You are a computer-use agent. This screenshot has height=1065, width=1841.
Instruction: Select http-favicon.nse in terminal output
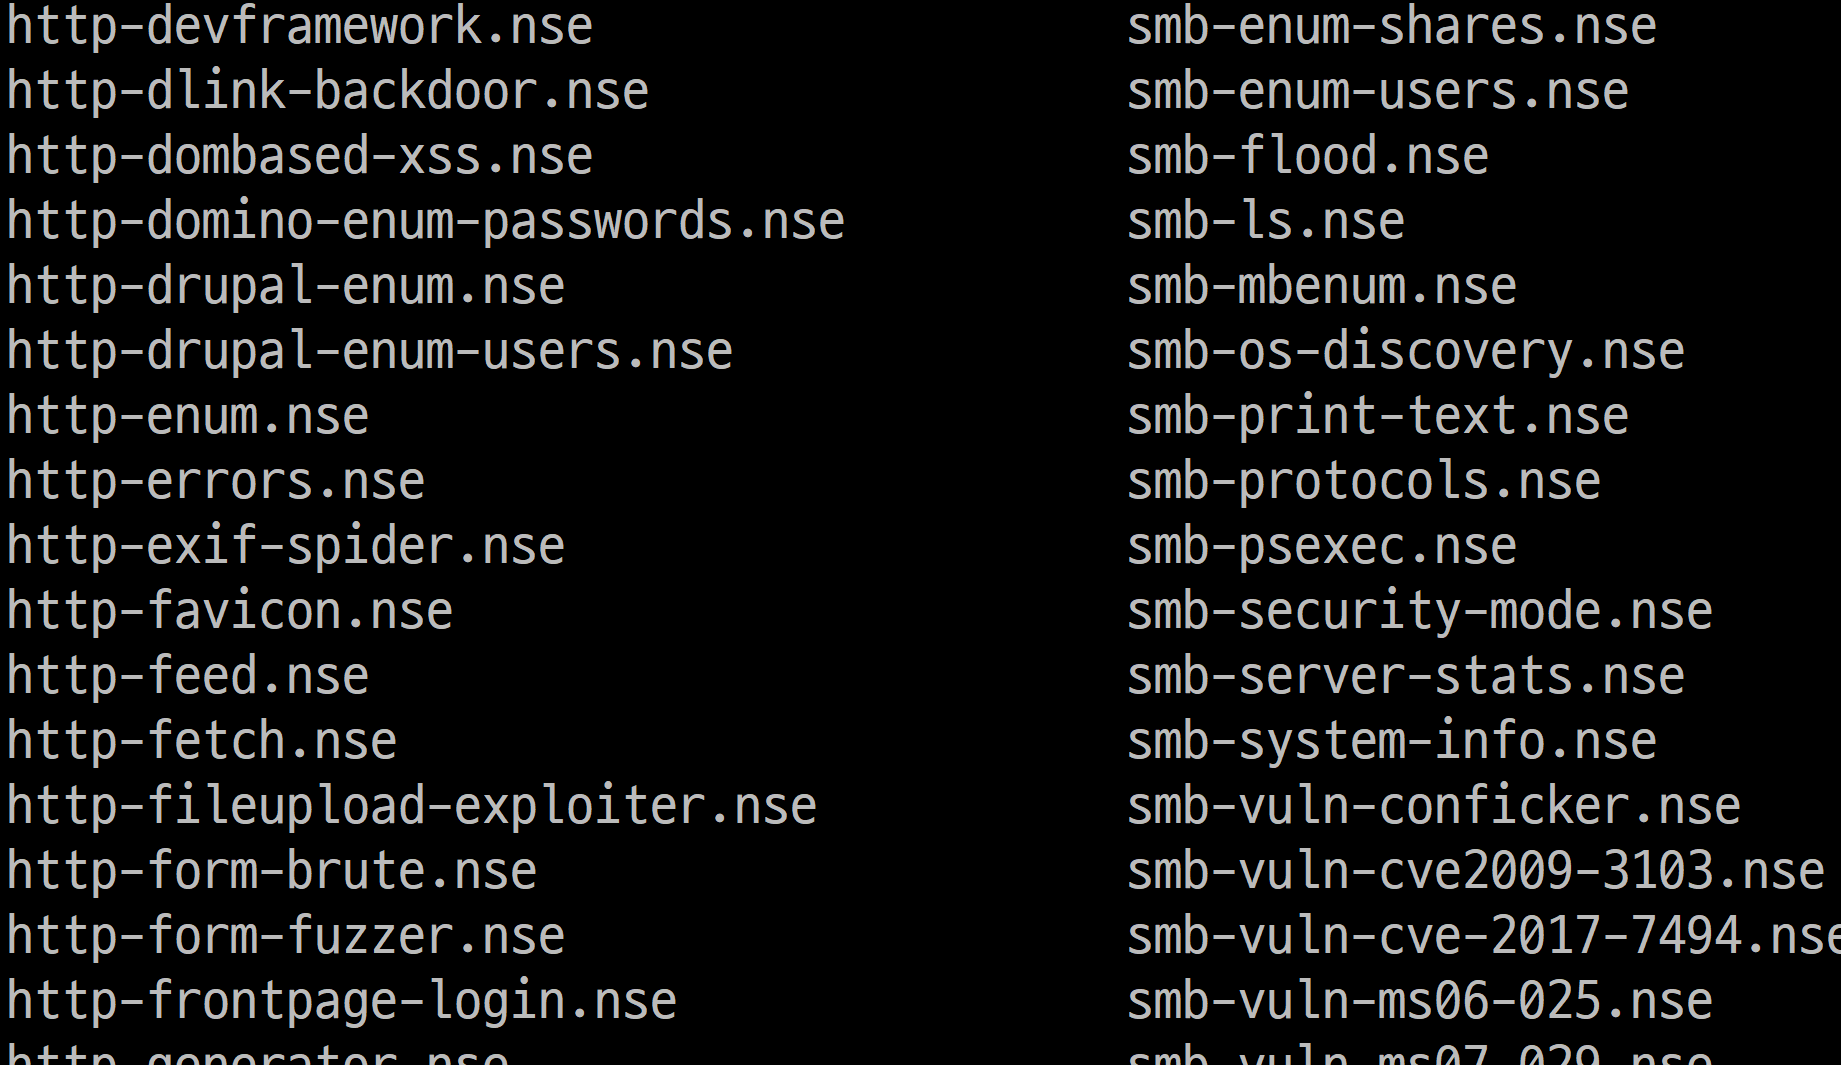230,611
